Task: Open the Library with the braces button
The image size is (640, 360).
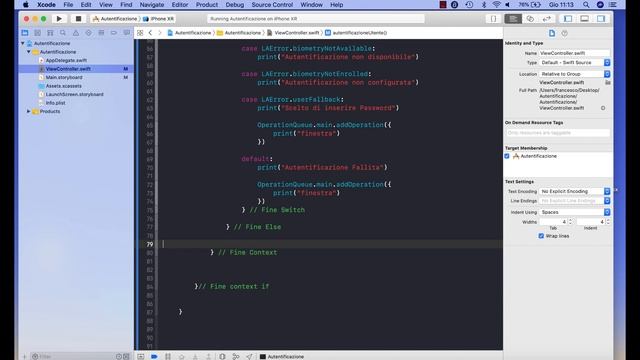Action: click(x=493, y=19)
